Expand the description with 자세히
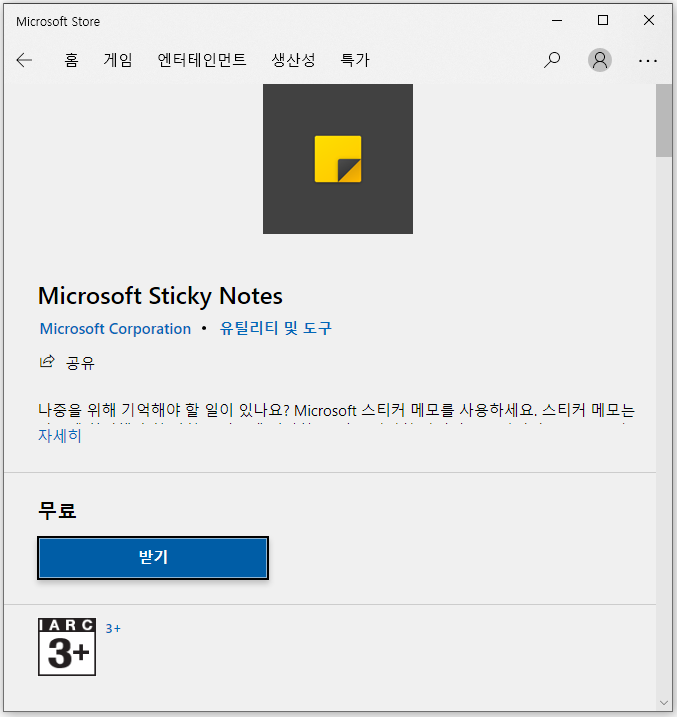 60,435
